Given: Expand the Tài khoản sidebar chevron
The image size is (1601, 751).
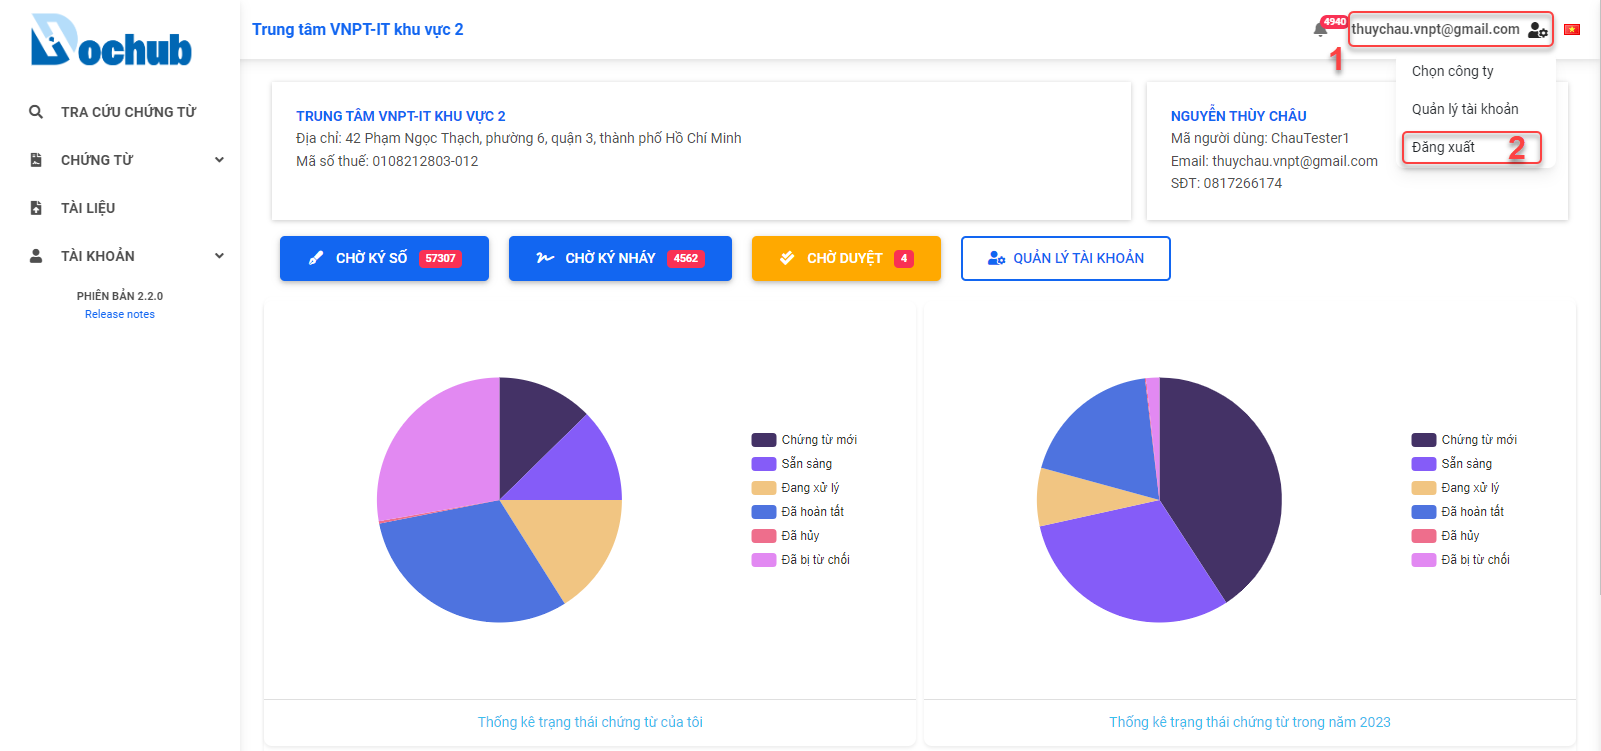Looking at the screenshot, I should (219, 256).
